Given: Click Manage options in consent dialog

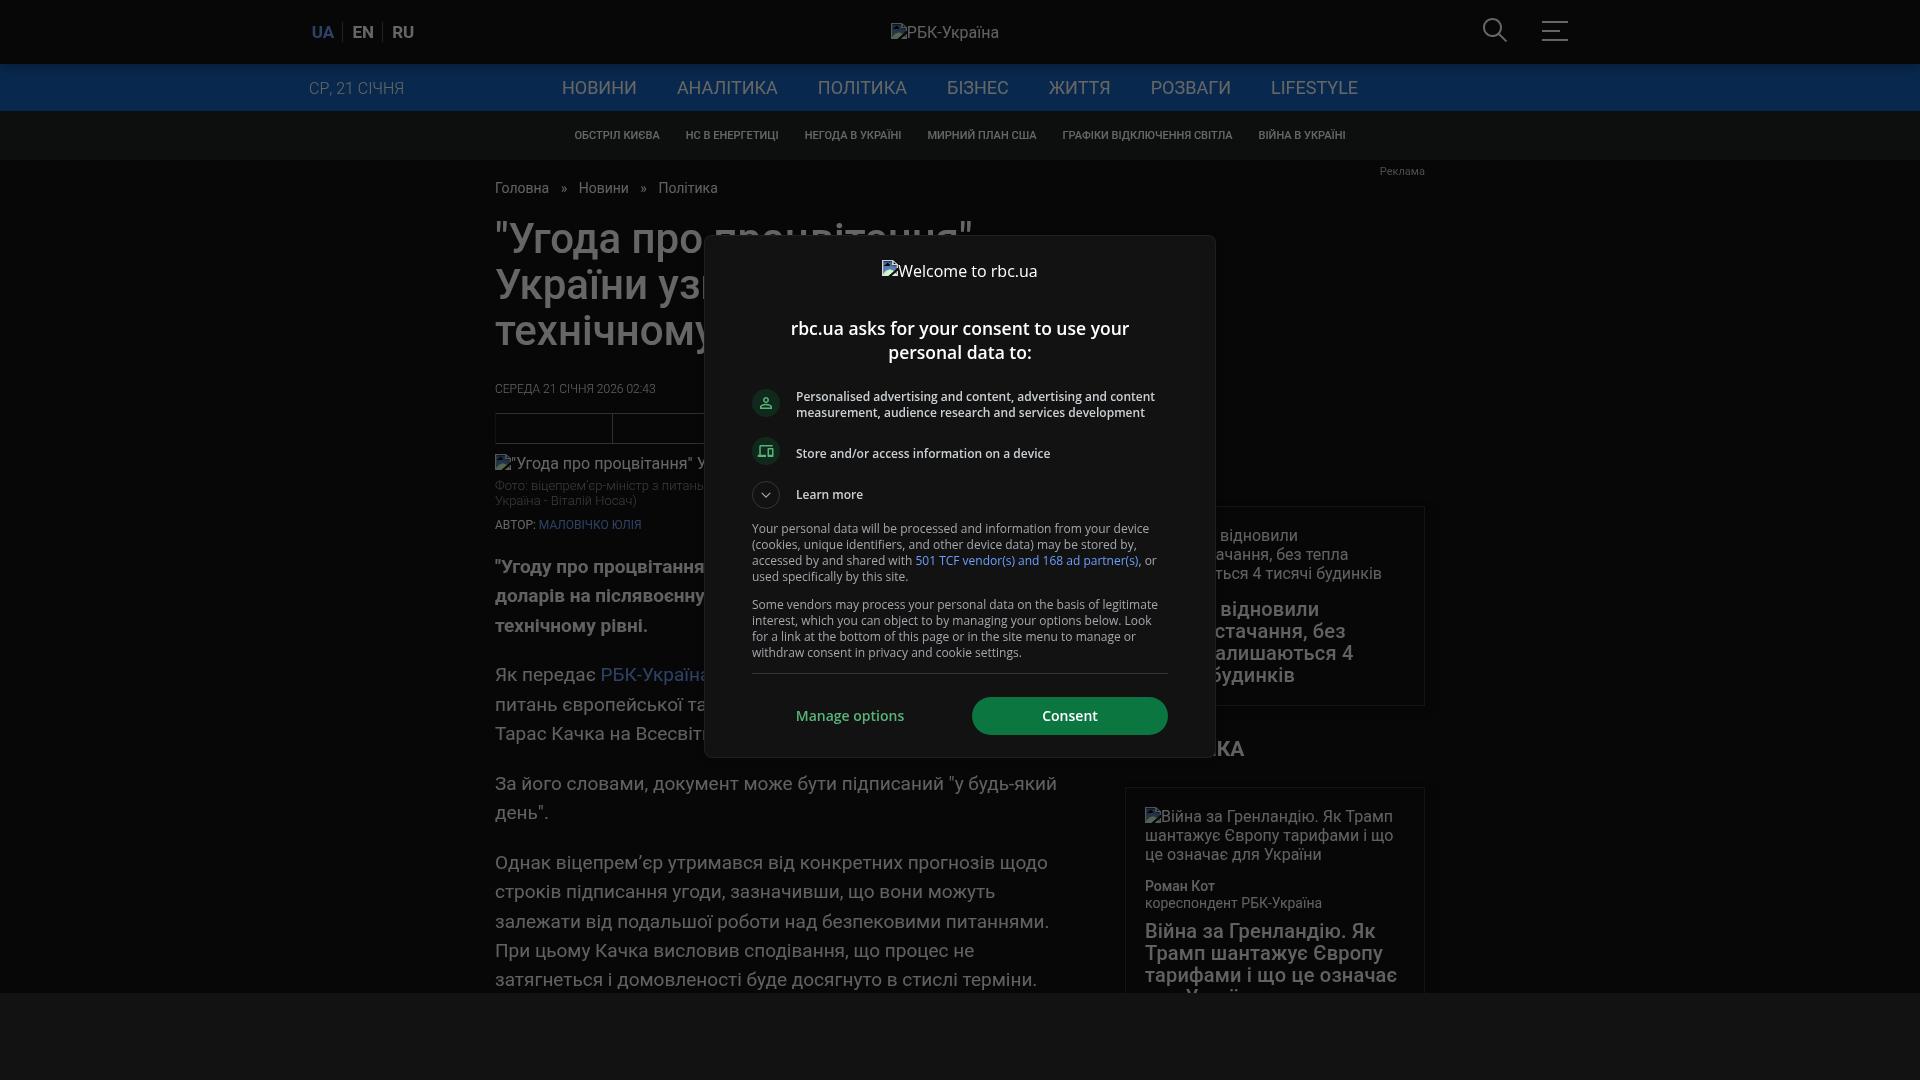Looking at the screenshot, I should (850, 716).
